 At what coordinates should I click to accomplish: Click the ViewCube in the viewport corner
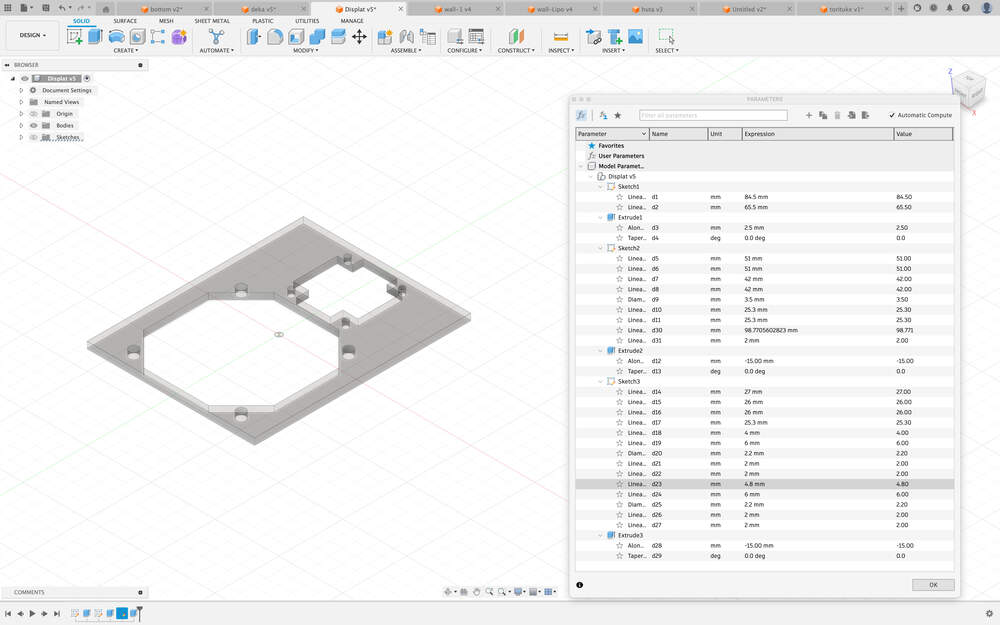tap(968, 91)
